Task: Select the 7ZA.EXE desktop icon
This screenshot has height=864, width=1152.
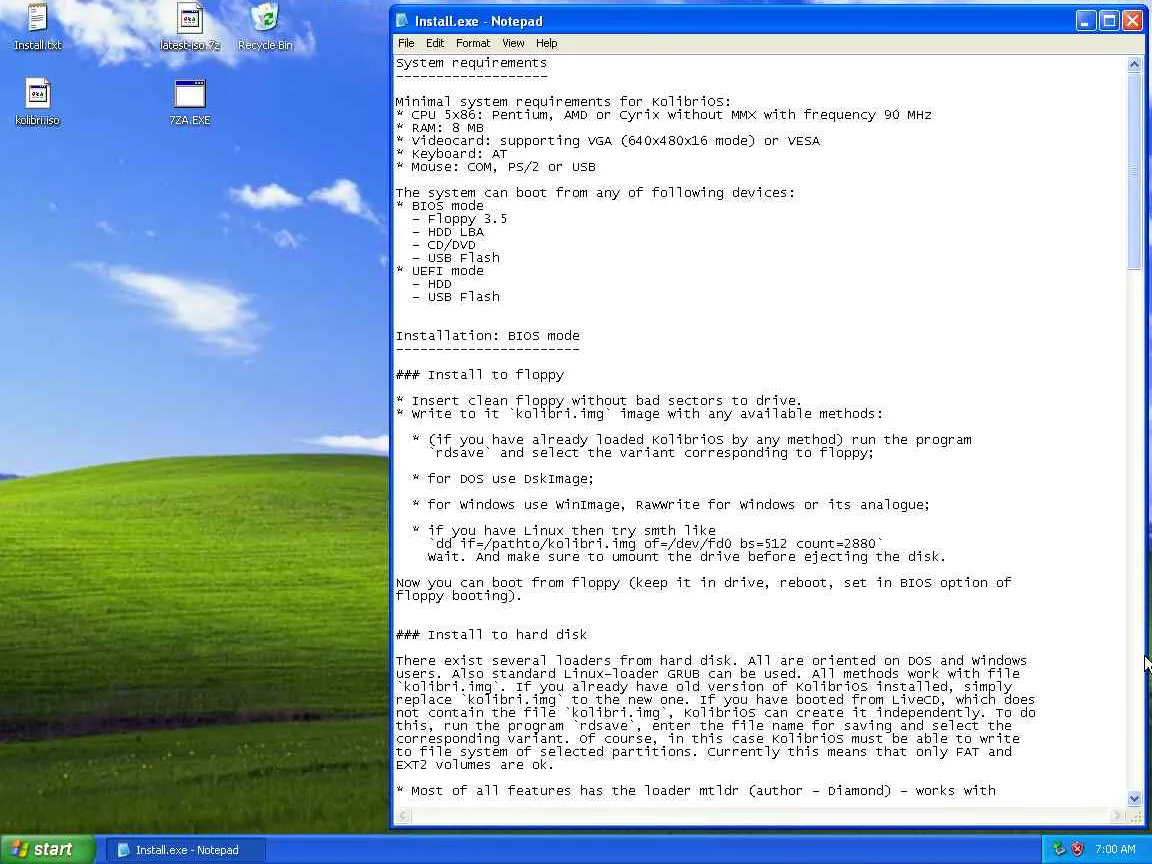Action: pyautogui.click(x=190, y=102)
